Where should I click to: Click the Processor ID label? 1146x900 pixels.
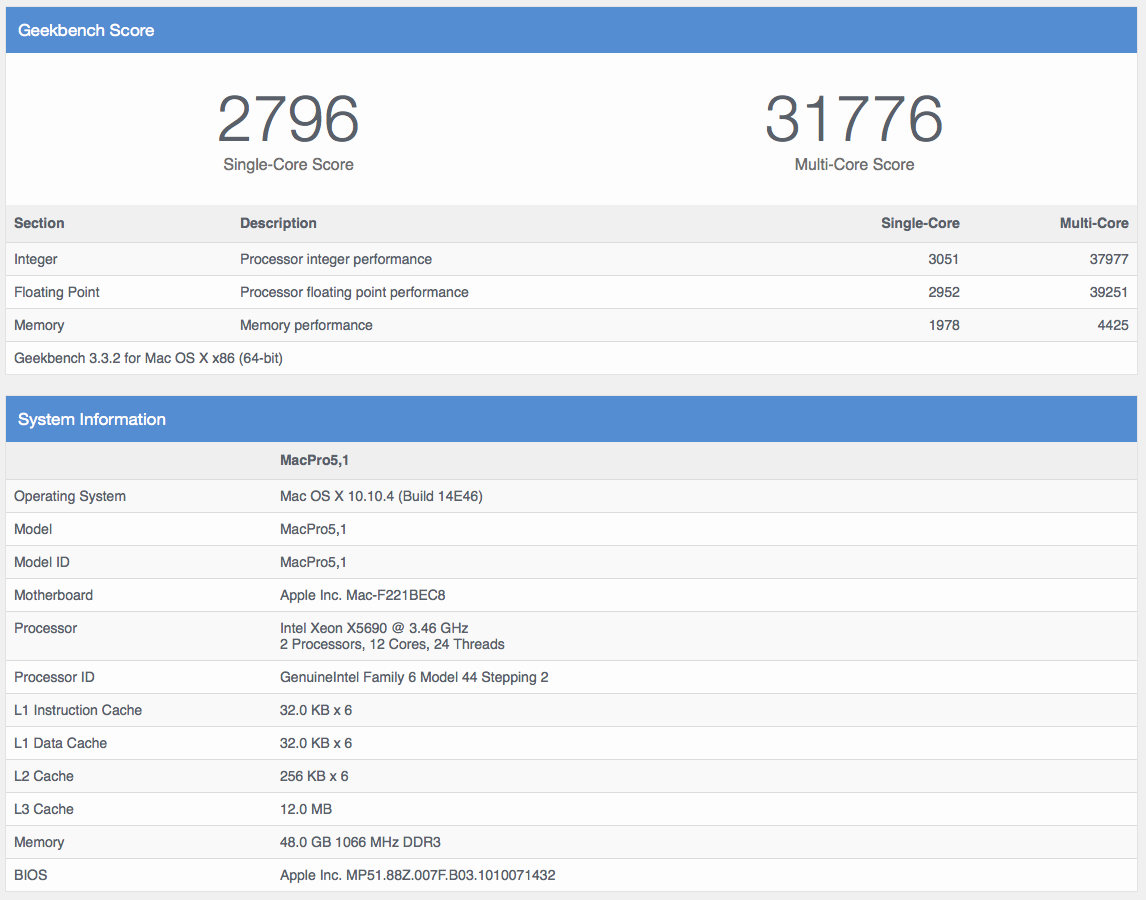pos(54,677)
